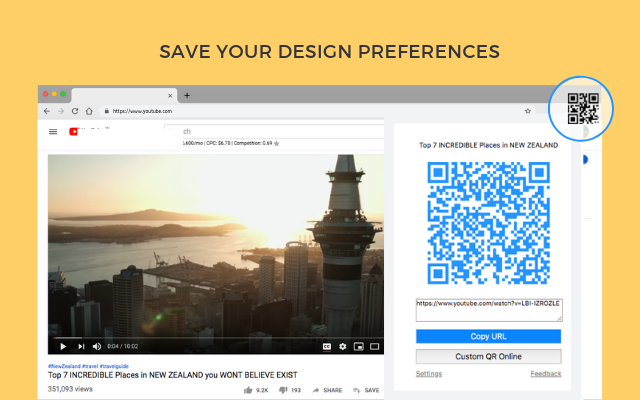Close the current browser tab
640x400 pixels.
coord(170,96)
